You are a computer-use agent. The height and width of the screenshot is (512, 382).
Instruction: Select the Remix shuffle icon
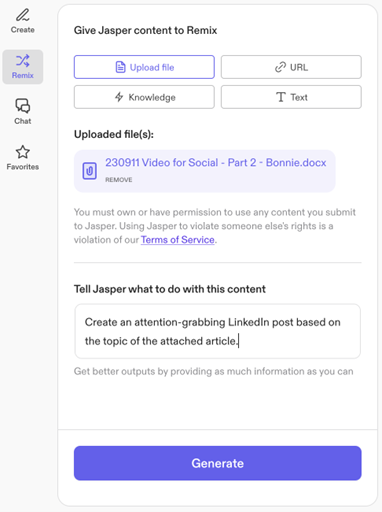(23, 61)
